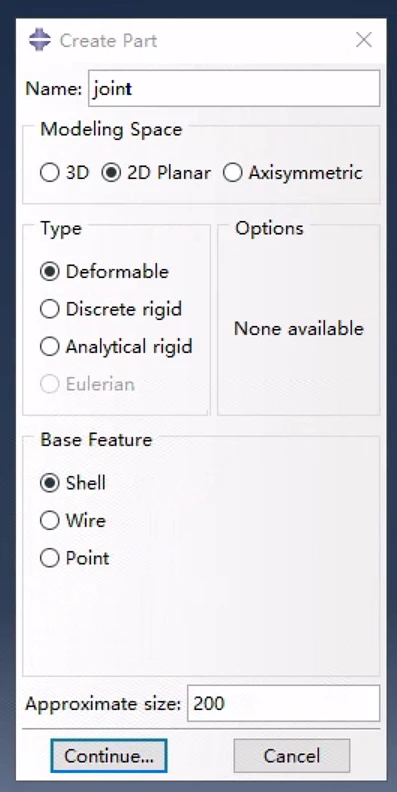The width and height of the screenshot is (397, 792).
Task: Close the Create Part dialog
Action: (364, 40)
